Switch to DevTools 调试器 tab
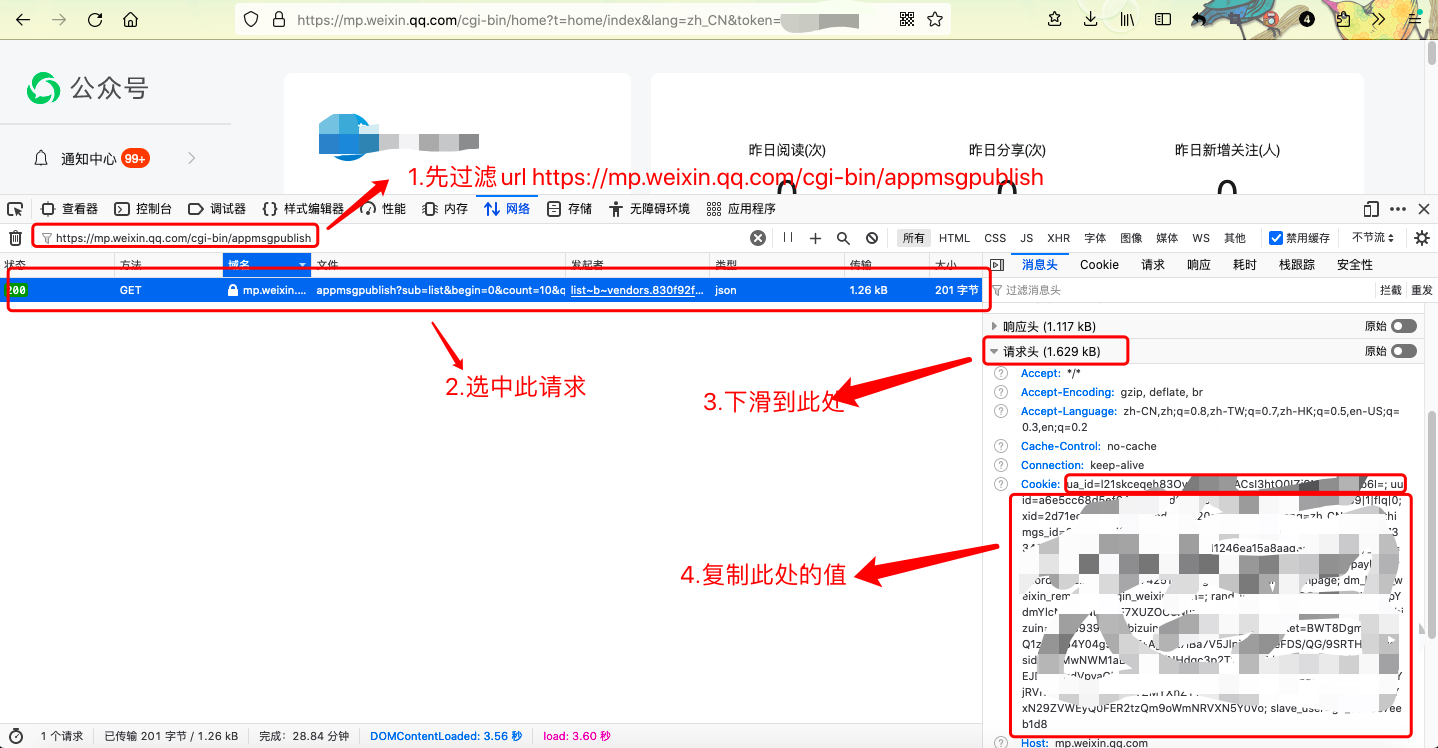Screen dimensions: 1438x748 pos(217,209)
